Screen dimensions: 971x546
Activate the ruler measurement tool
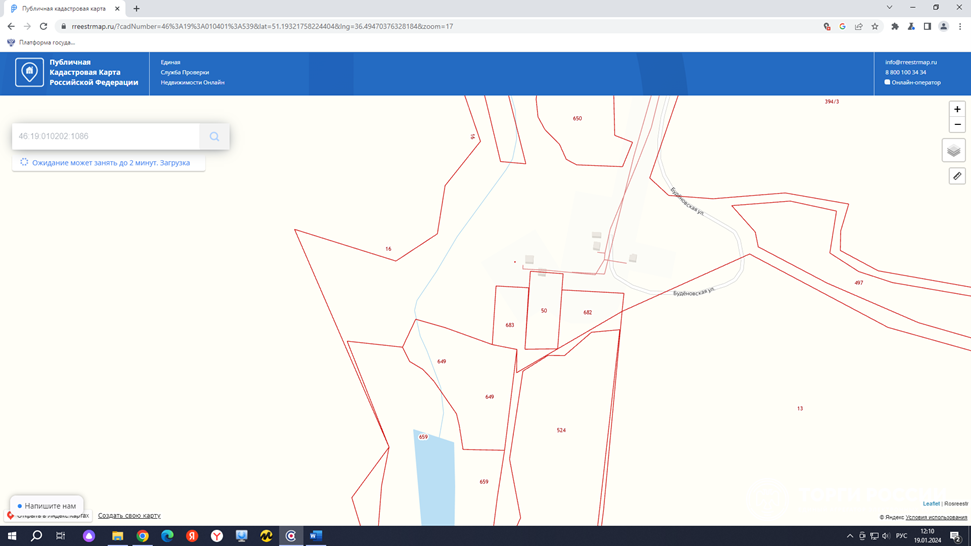(957, 176)
